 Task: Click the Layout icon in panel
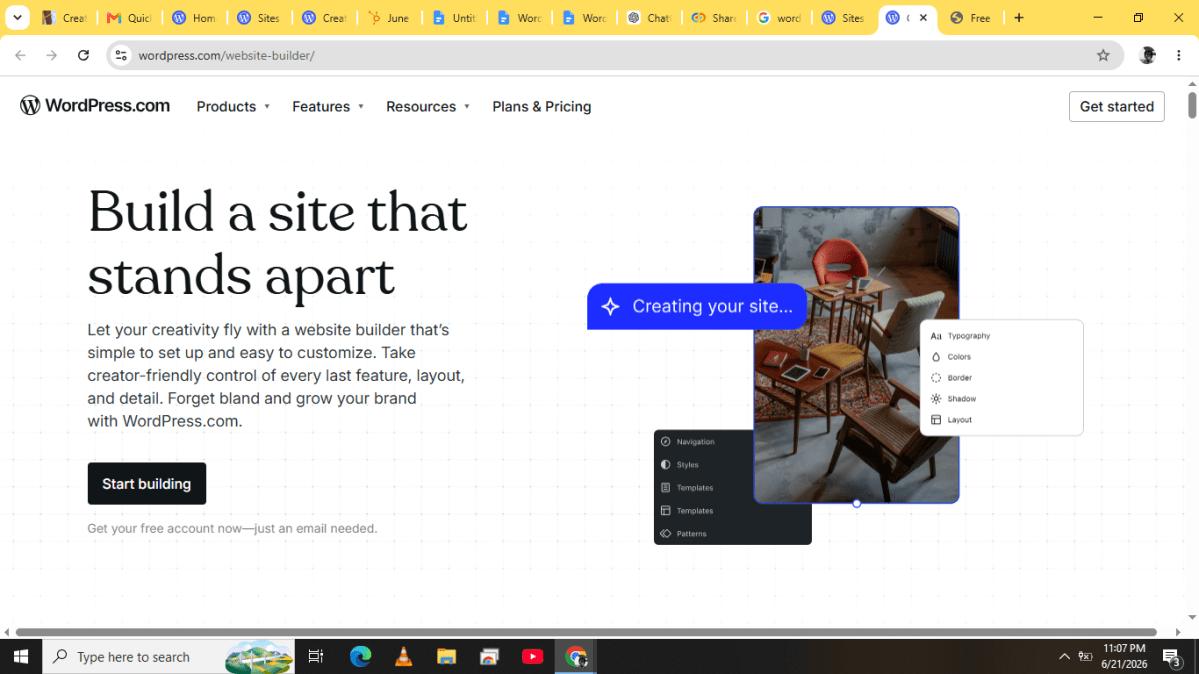(x=936, y=420)
